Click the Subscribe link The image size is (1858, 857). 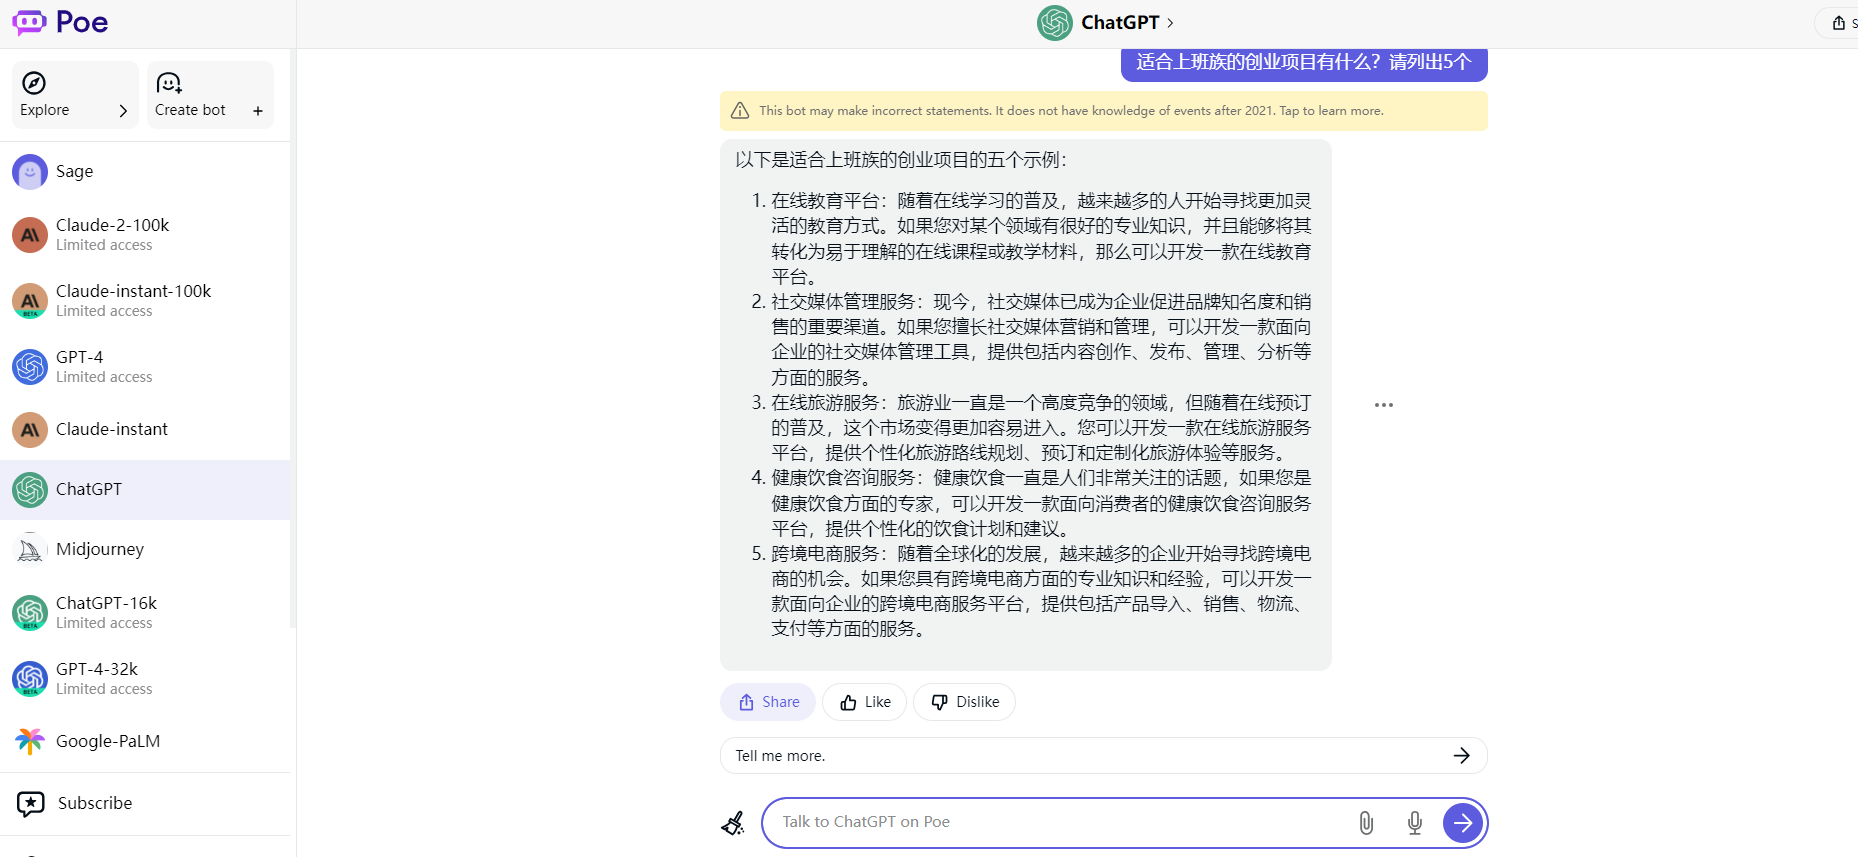95,803
